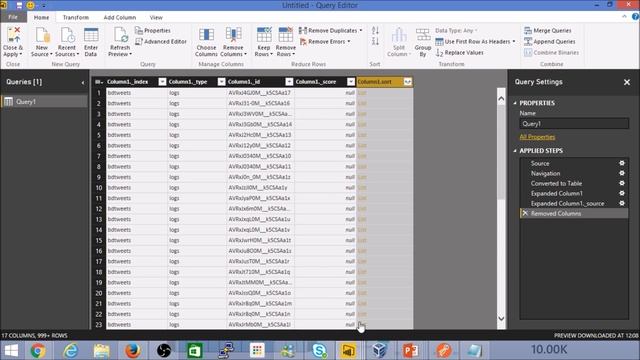Click Use First Row As Headers

click(475, 42)
